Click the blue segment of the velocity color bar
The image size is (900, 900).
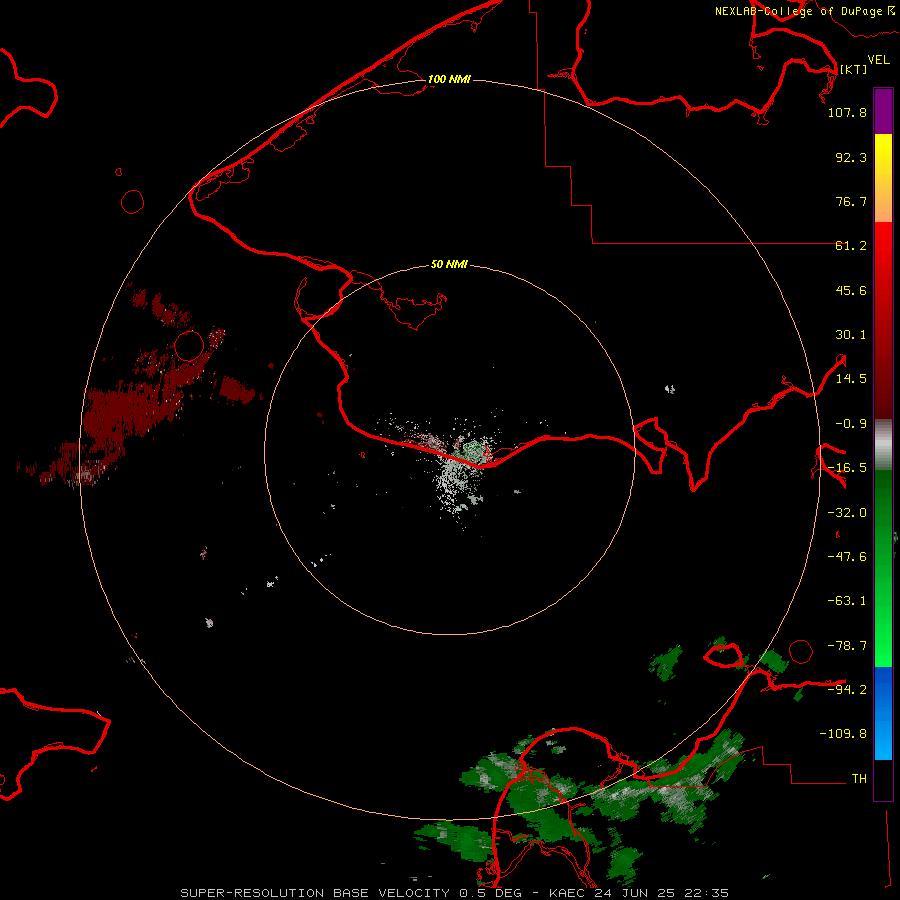click(x=883, y=713)
